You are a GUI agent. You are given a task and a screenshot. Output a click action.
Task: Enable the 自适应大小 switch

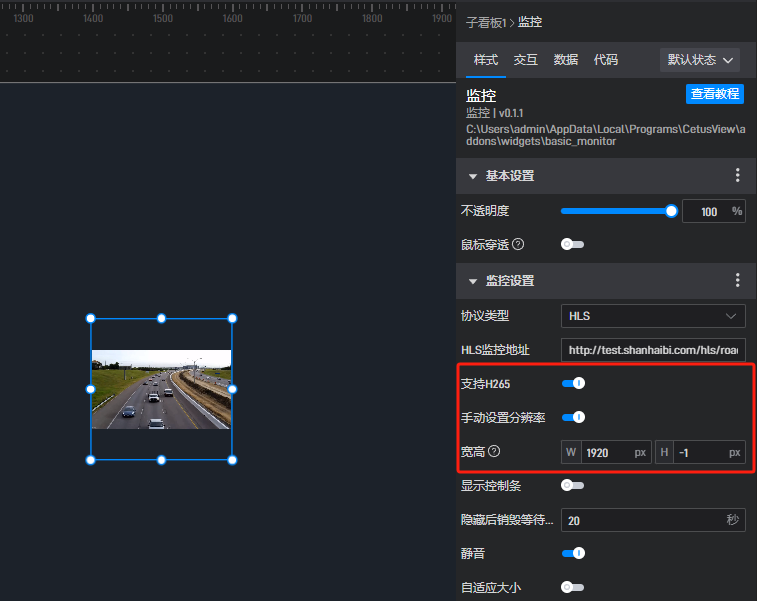tap(573, 587)
